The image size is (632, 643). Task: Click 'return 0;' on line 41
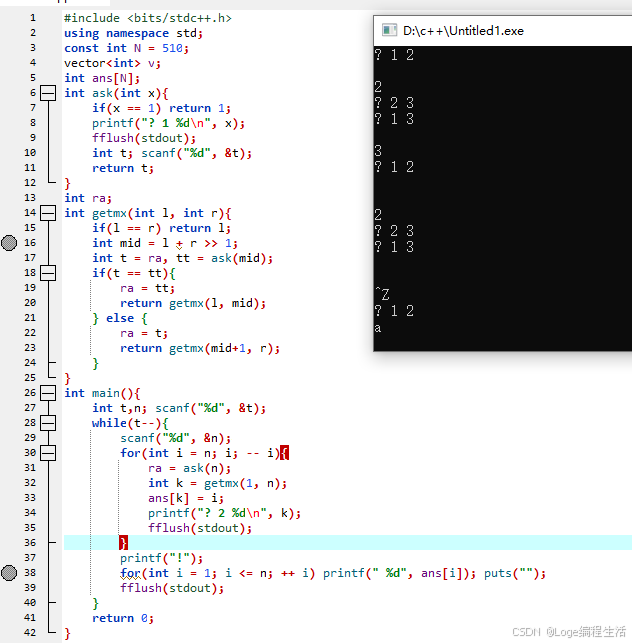123,618
